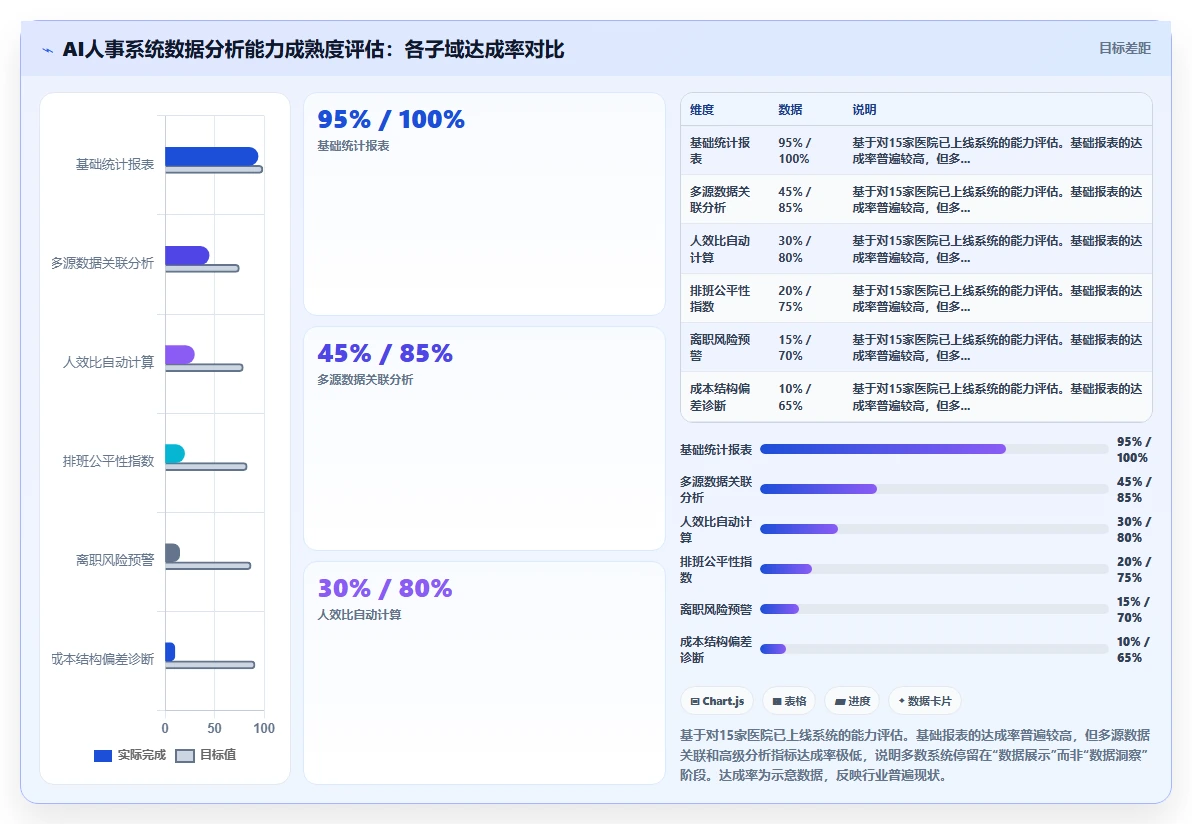Click the 50 tick on the chart x-axis
1192x824 pixels.
[214, 728]
